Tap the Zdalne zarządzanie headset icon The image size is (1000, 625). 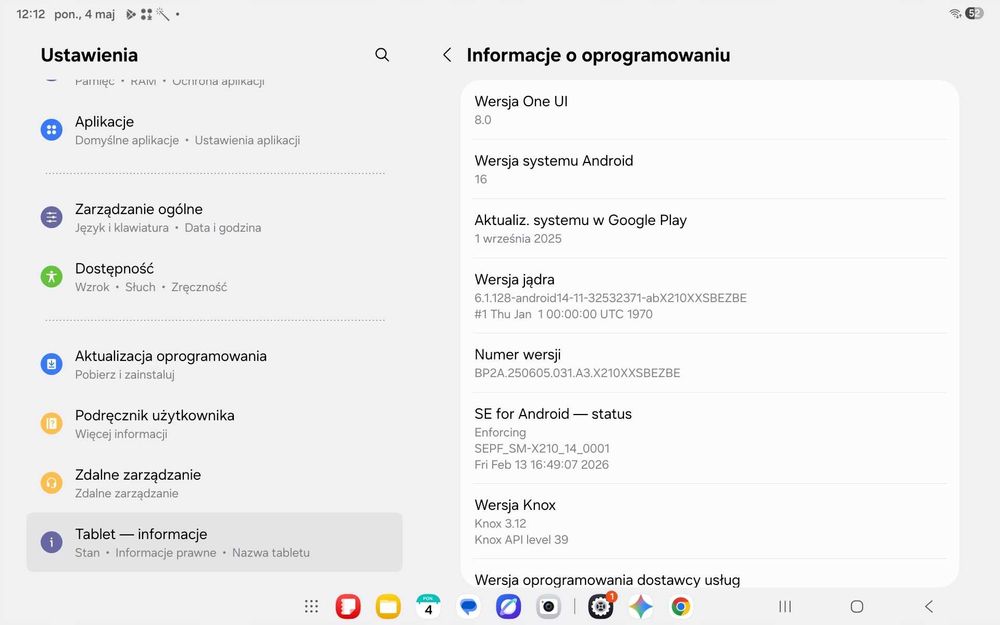coord(52,483)
